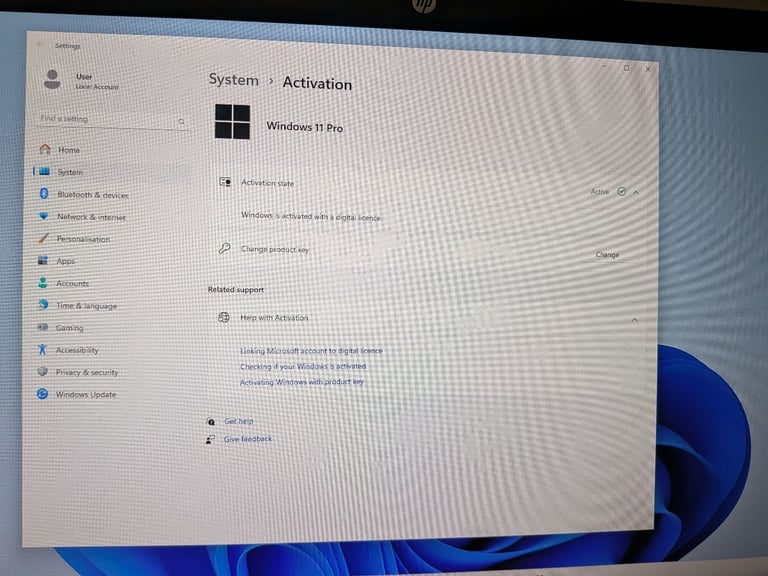Open Time & language settings
768x576 pixels.
tap(86, 306)
